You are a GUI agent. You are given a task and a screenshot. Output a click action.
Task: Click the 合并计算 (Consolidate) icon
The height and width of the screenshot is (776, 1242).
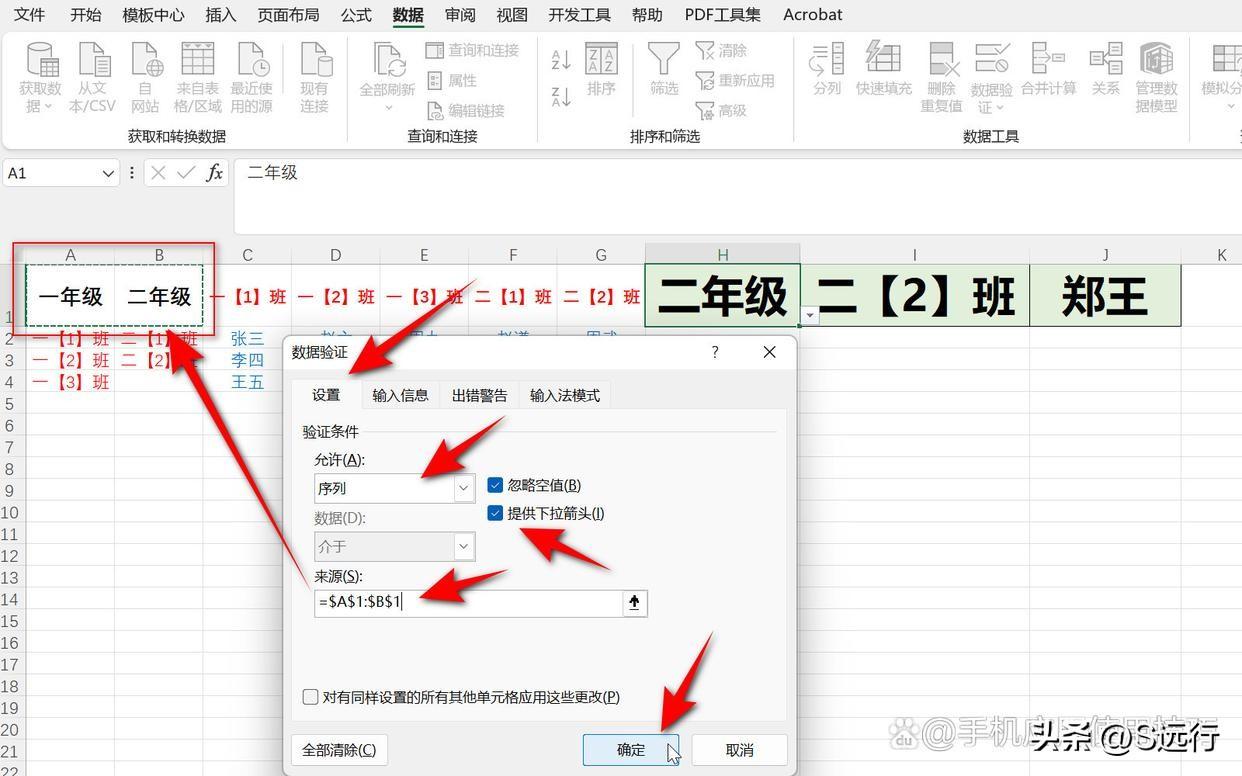pos(1048,60)
